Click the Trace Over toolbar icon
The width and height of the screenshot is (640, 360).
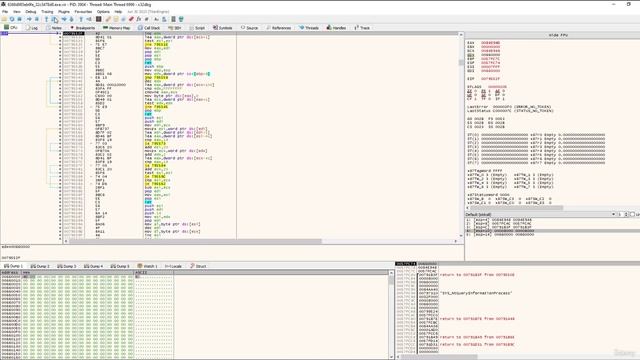(71, 19)
